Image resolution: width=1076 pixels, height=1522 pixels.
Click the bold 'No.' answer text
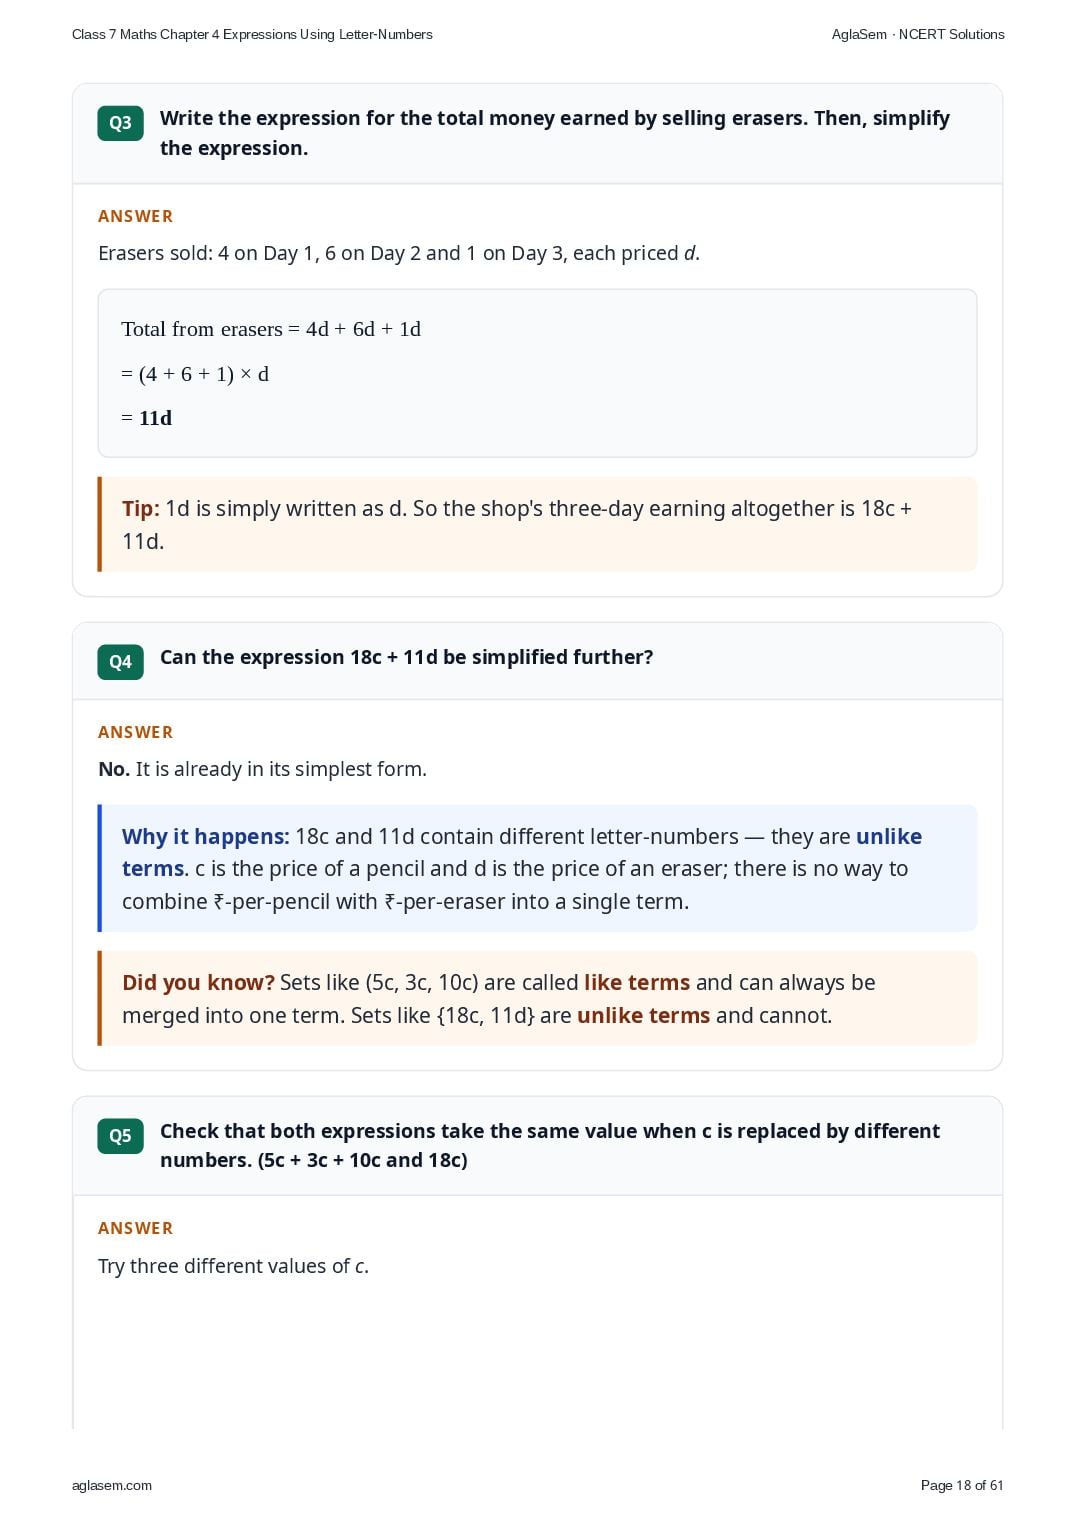pos(114,769)
